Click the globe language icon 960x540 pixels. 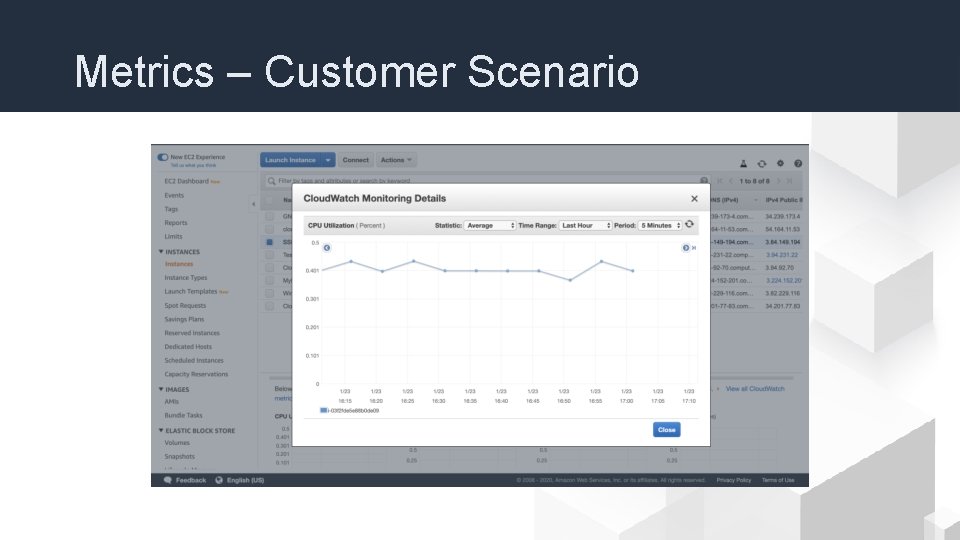(219, 480)
